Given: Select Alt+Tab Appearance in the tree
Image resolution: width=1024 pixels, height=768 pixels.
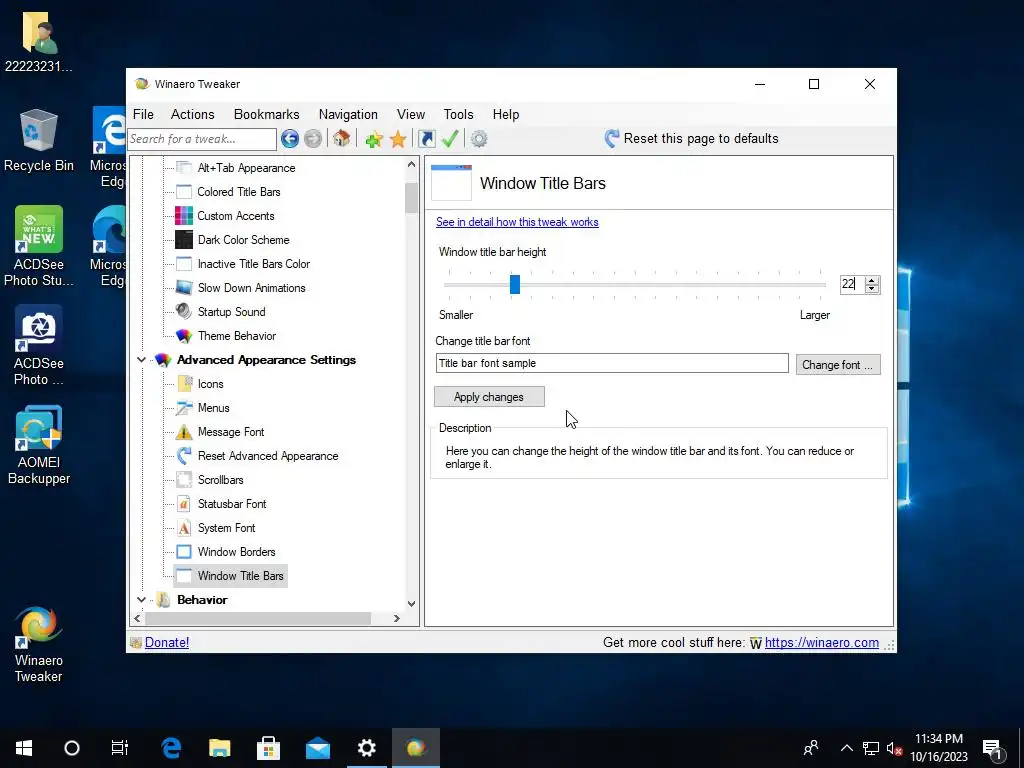Looking at the screenshot, I should [246, 168].
